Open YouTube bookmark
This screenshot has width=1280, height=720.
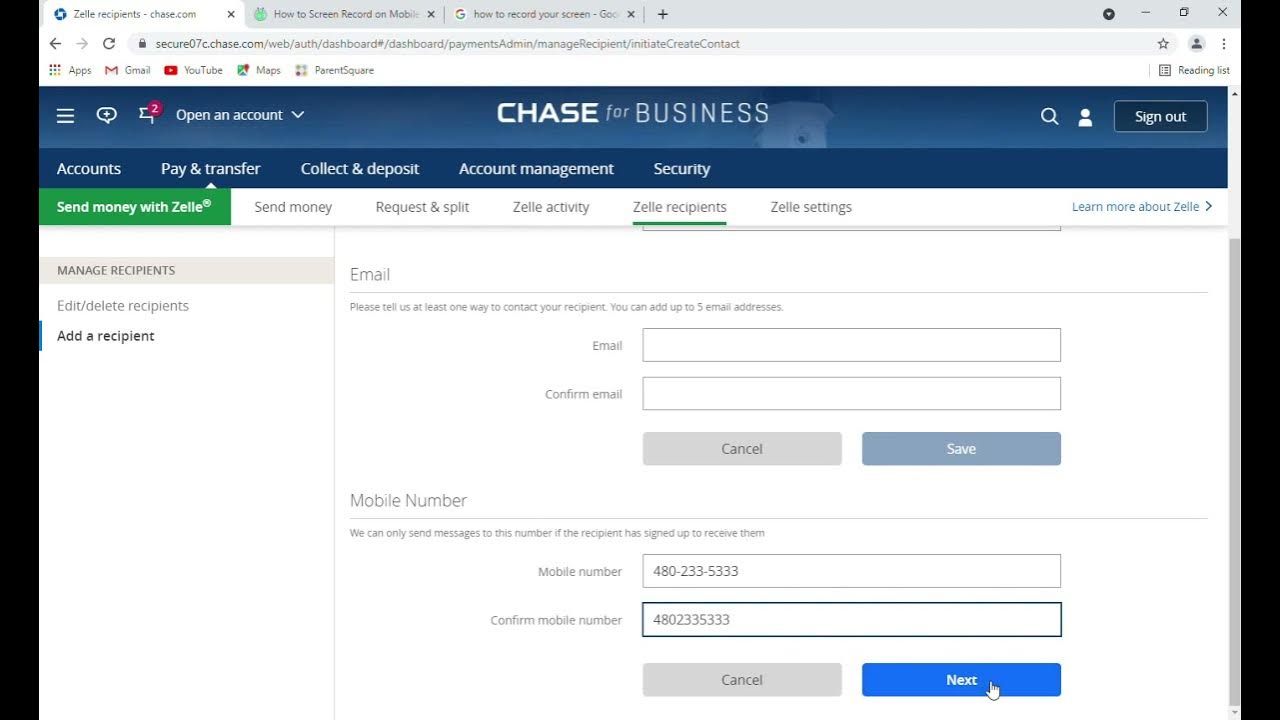click(193, 70)
